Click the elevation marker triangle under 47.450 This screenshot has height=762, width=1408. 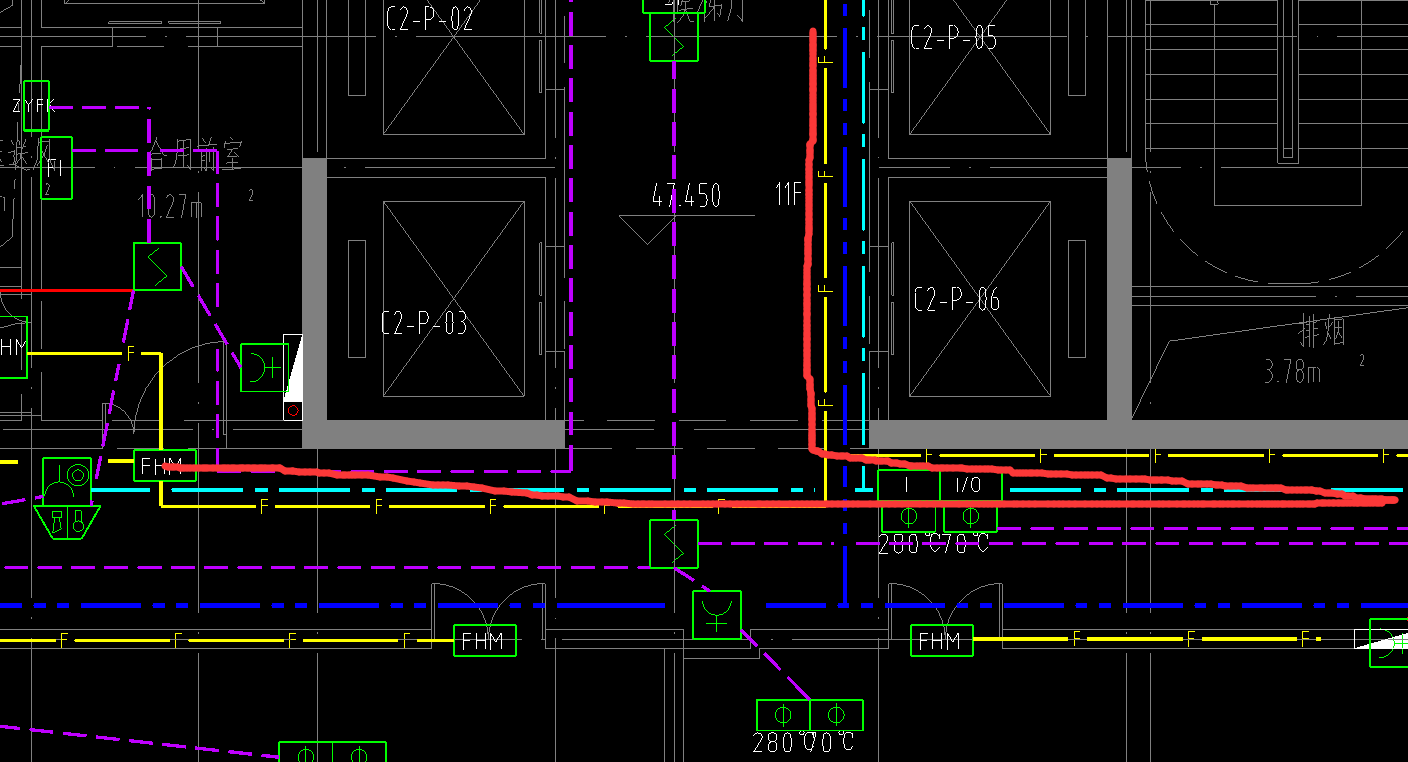tap(648, 229)
